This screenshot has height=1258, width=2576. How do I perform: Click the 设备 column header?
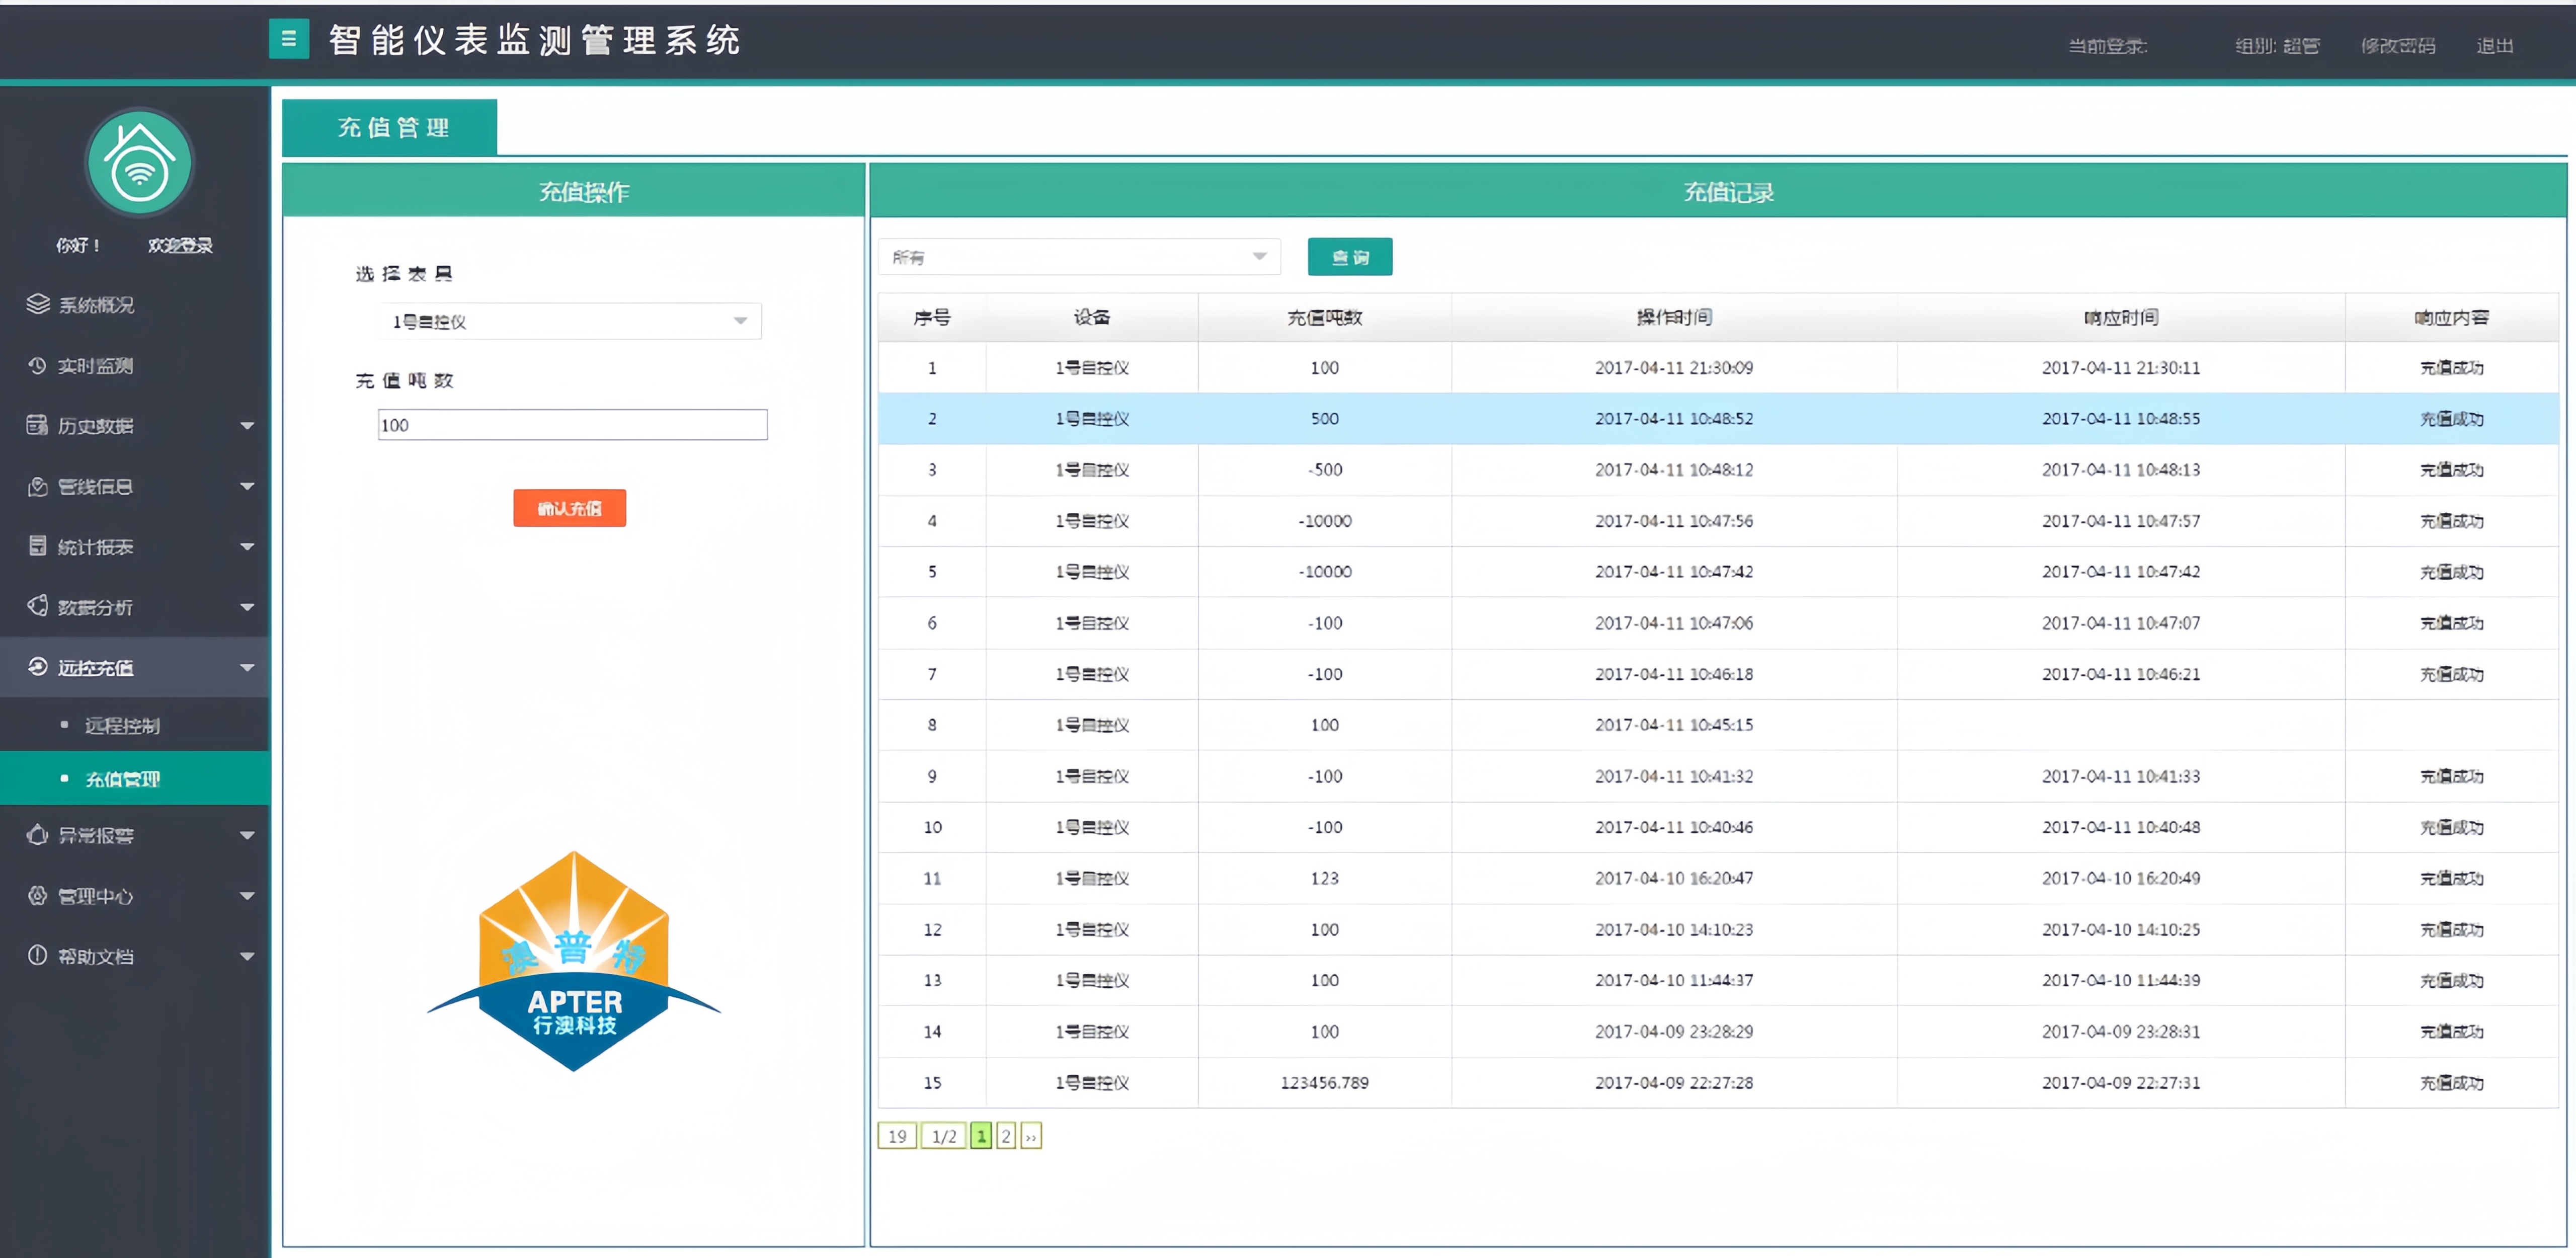click(1092, 317)
